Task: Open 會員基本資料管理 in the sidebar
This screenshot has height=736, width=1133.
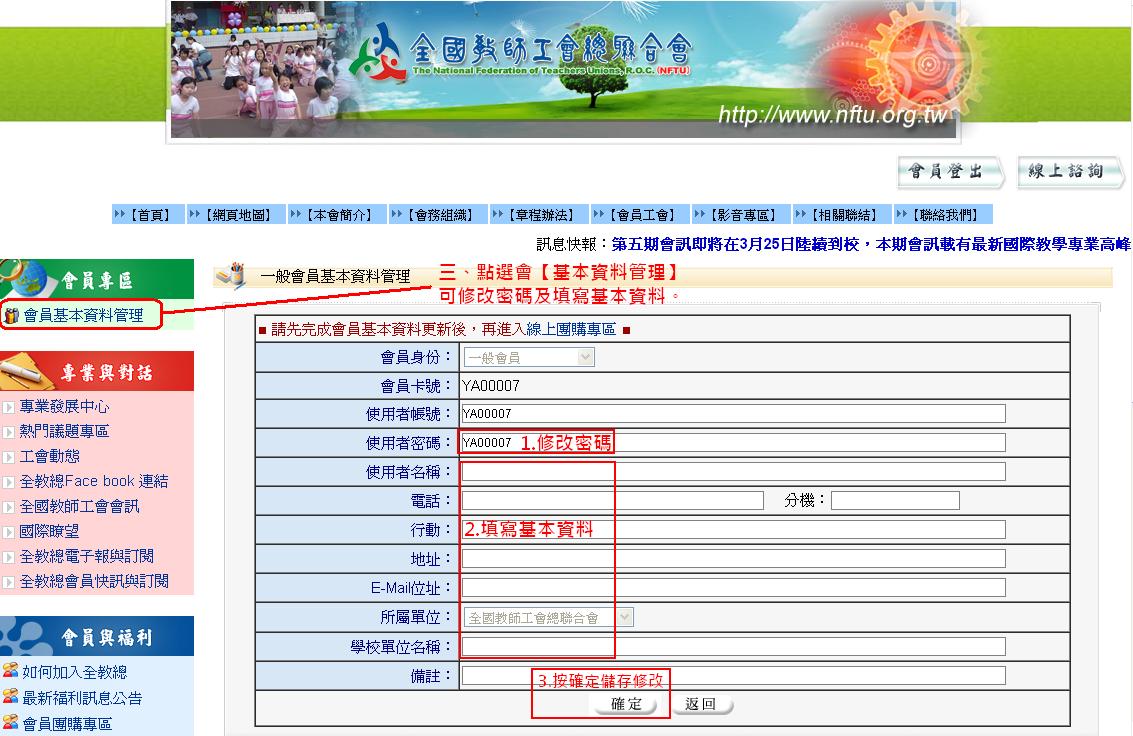Action: (x=84, y=316)
